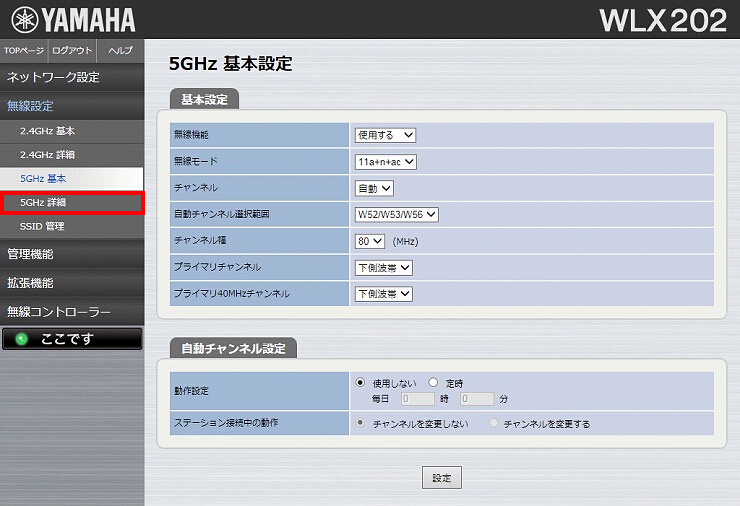740x506 pixels.
Task: Click the プライマリチャンネル row label
Action: tap(218, 267)
